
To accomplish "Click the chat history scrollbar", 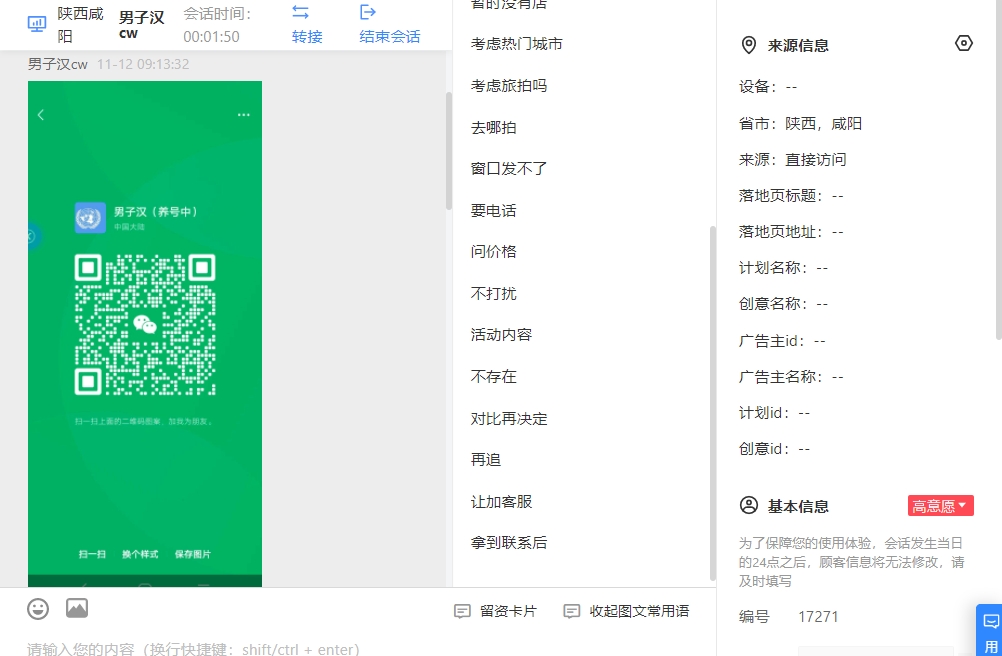I will tap(449, 151).
